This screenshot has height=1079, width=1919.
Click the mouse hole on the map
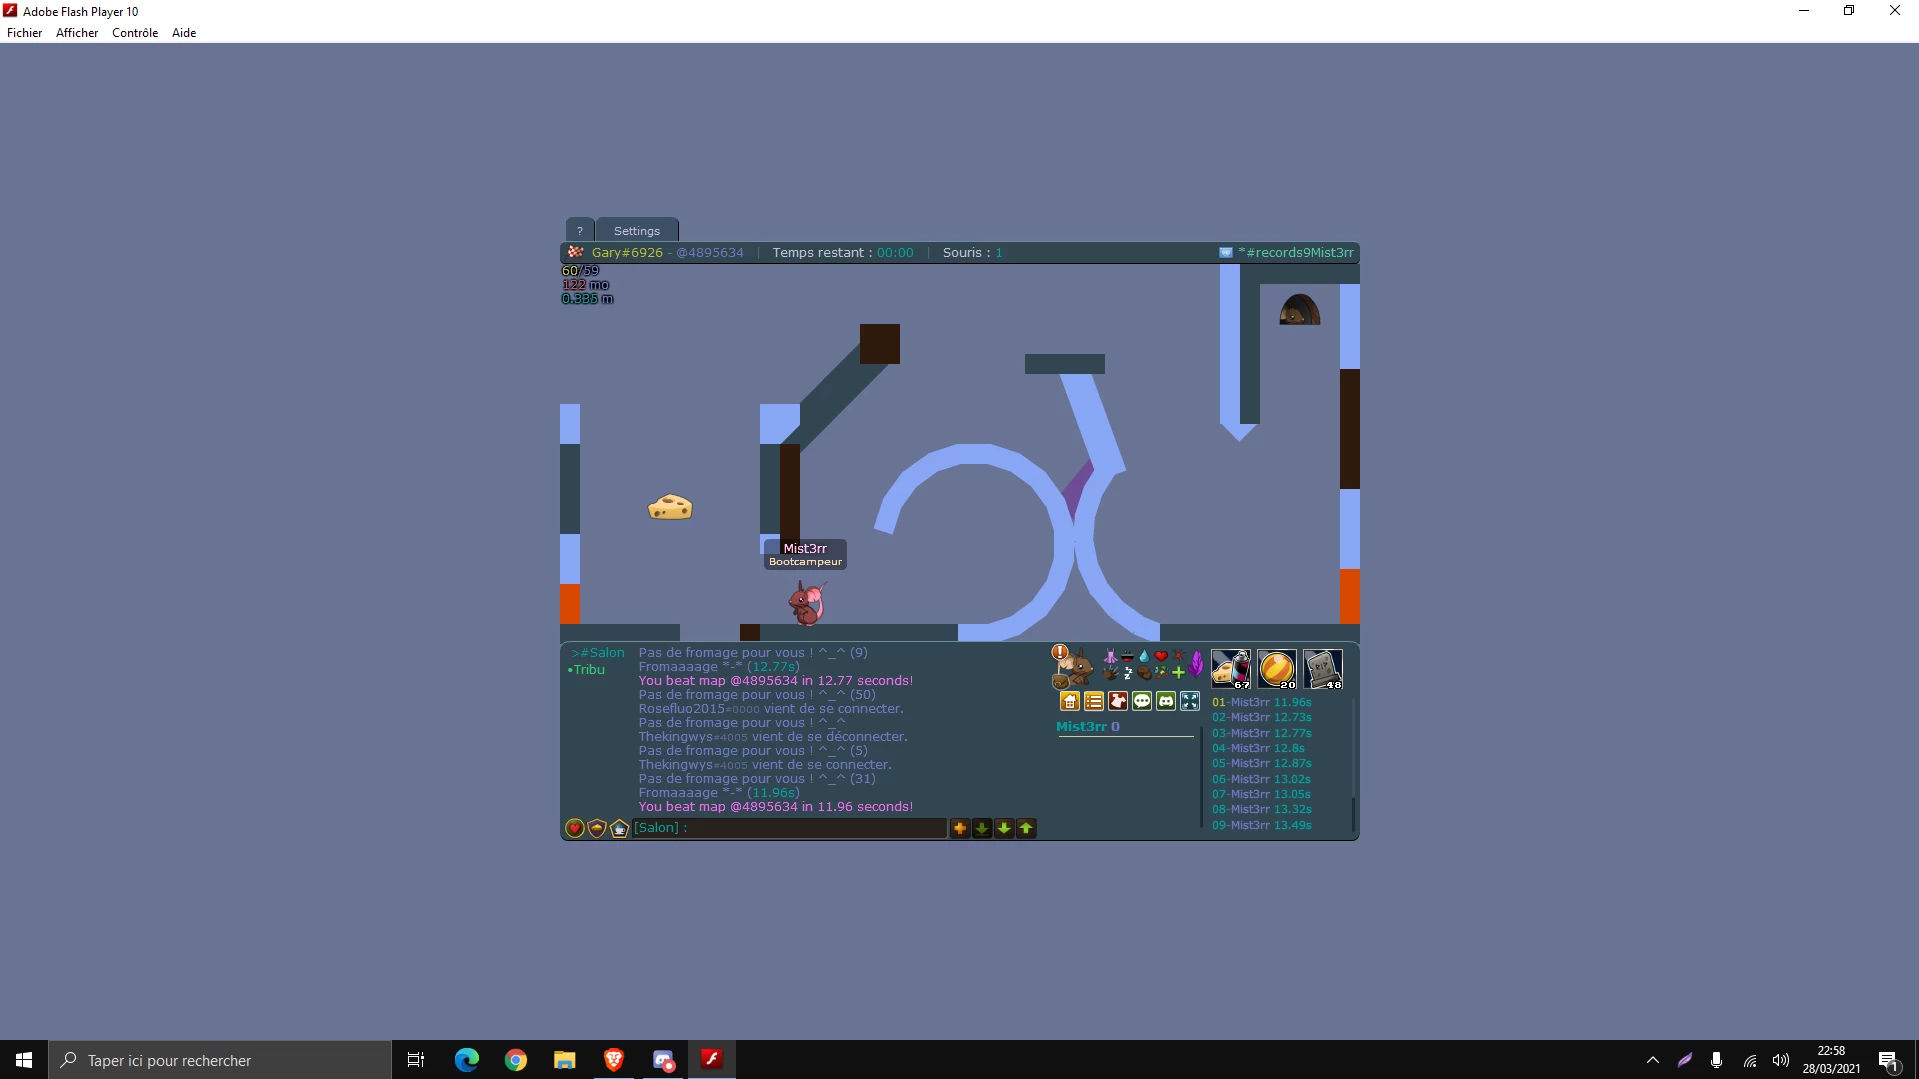(1300, 310)
